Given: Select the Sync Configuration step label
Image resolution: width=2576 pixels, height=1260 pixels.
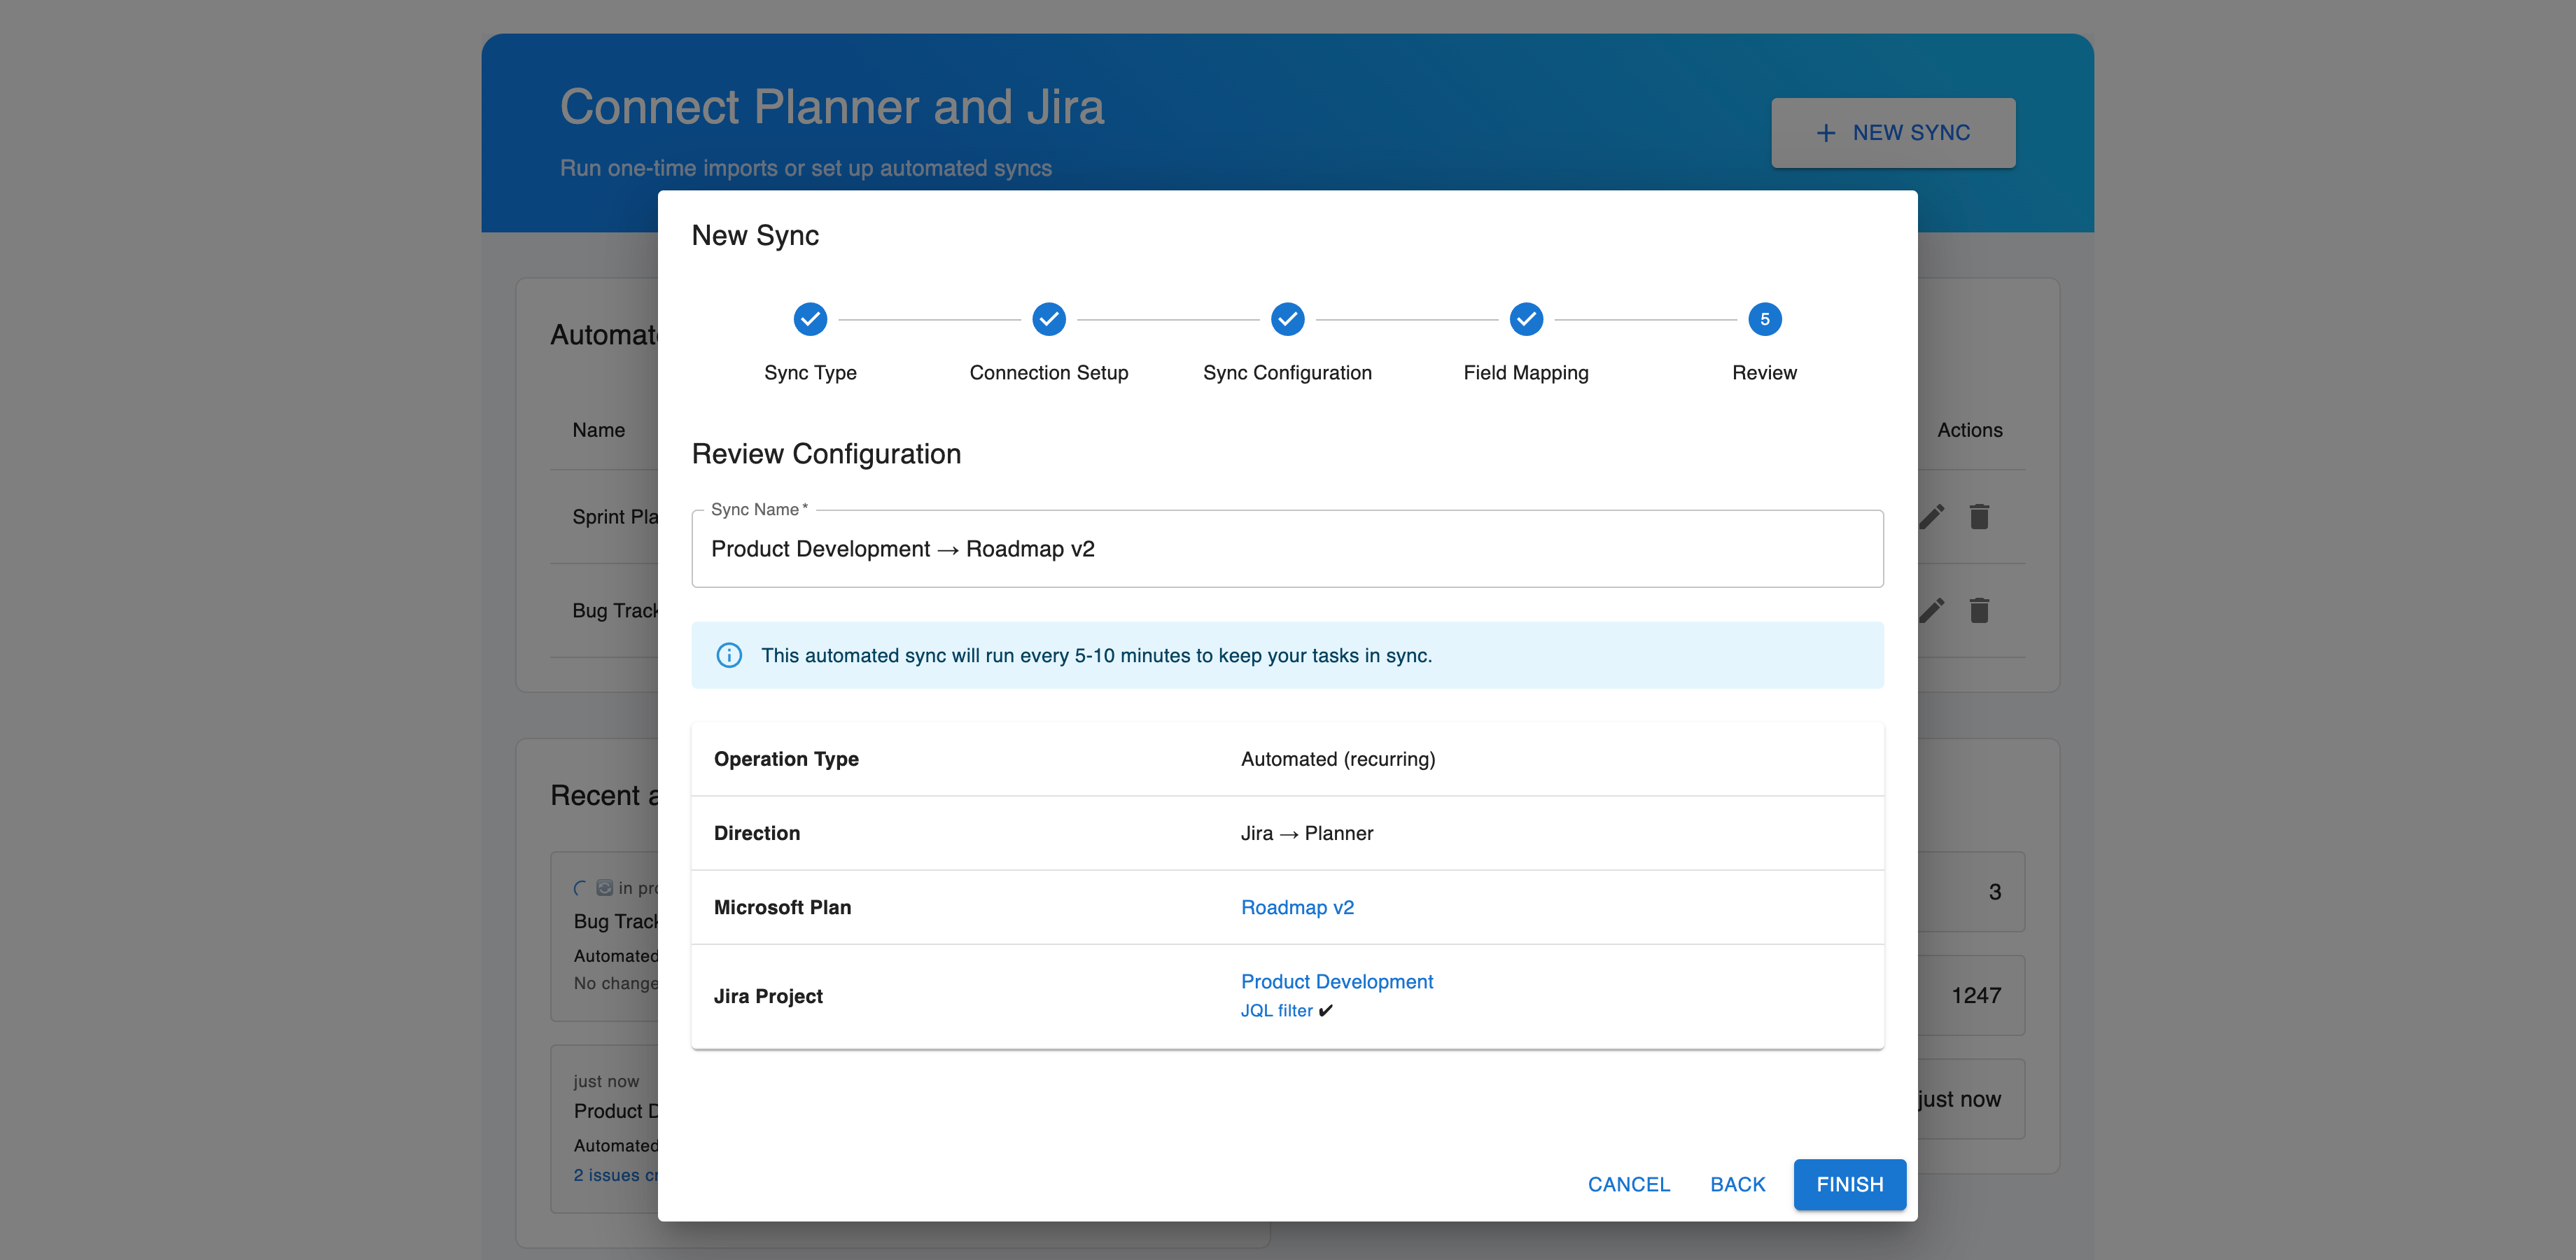Looking at the screenshot, I should (1287, 372).
